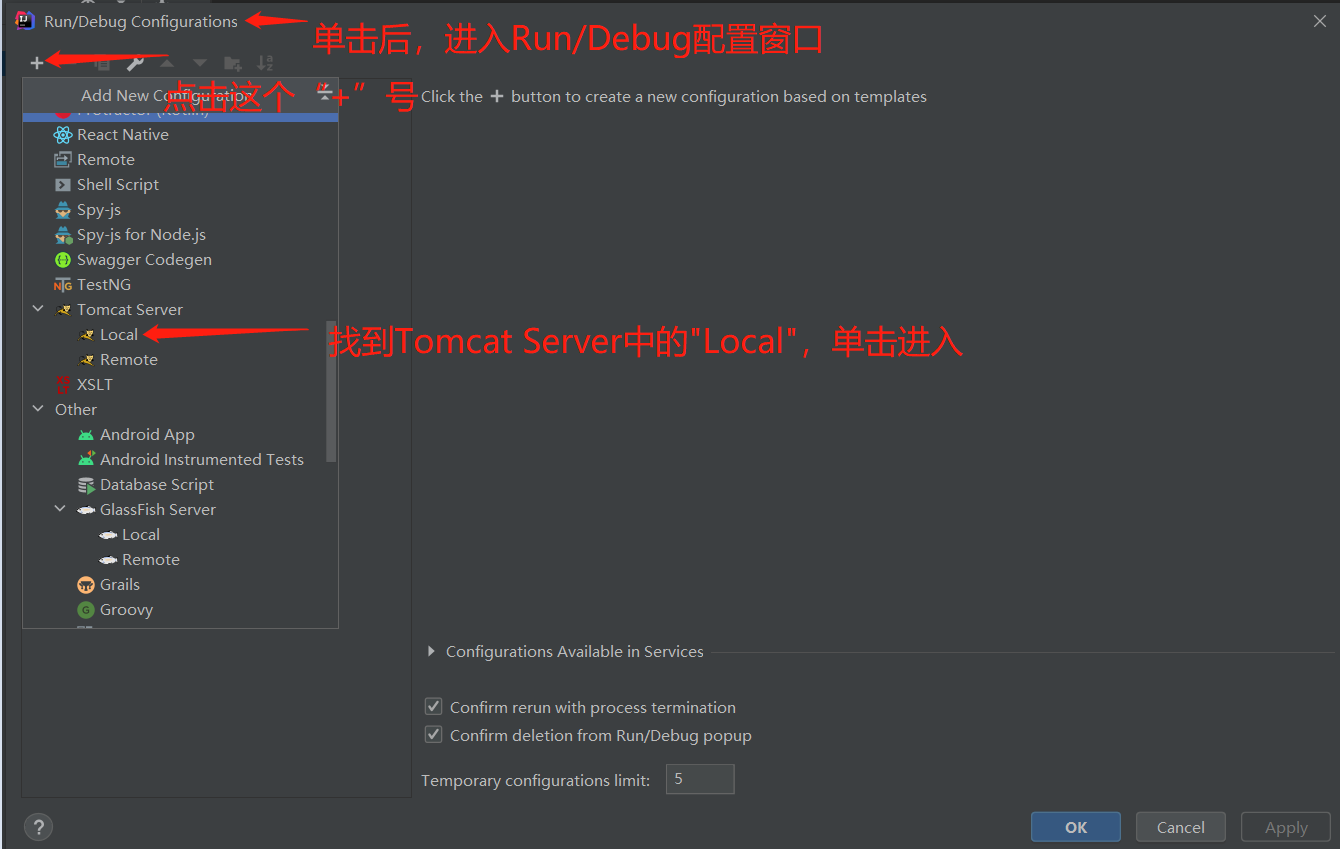This screenshot has height=849, width=1340.
Task: Collapse the Other group chevron
Action: click(38, 410)
